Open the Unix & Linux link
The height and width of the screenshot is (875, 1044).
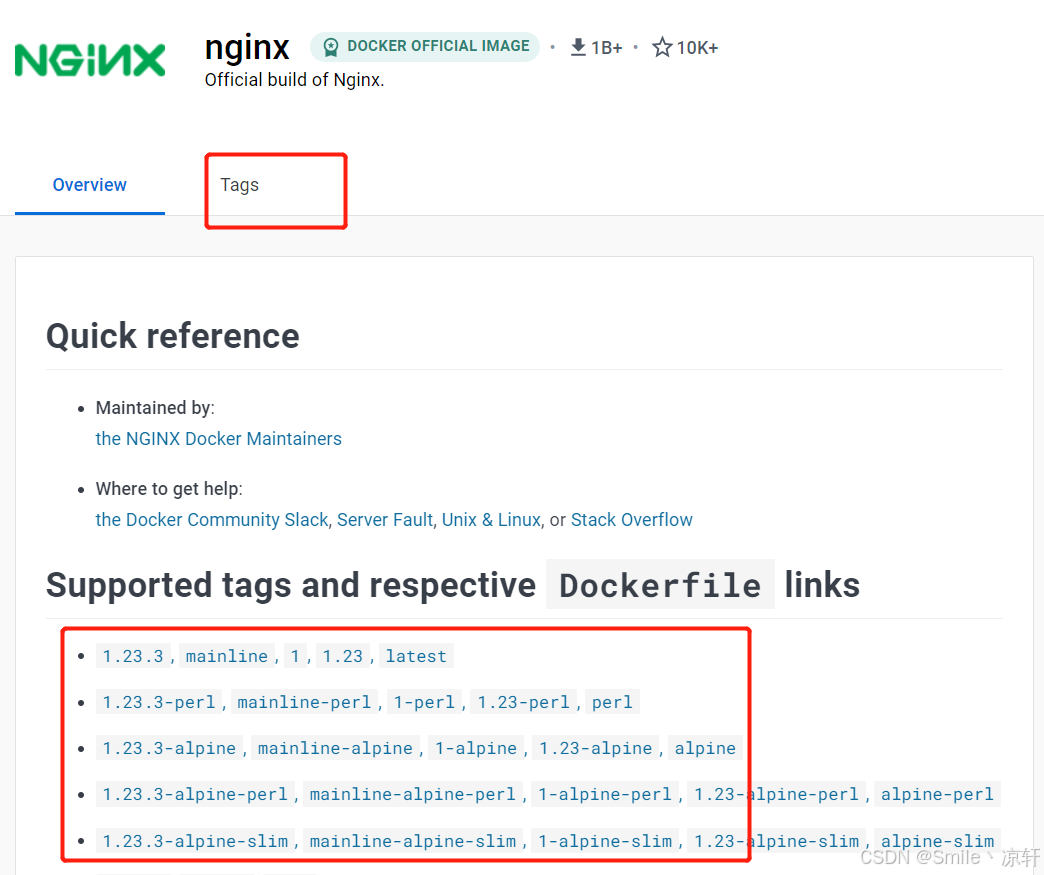click(491, 519)
